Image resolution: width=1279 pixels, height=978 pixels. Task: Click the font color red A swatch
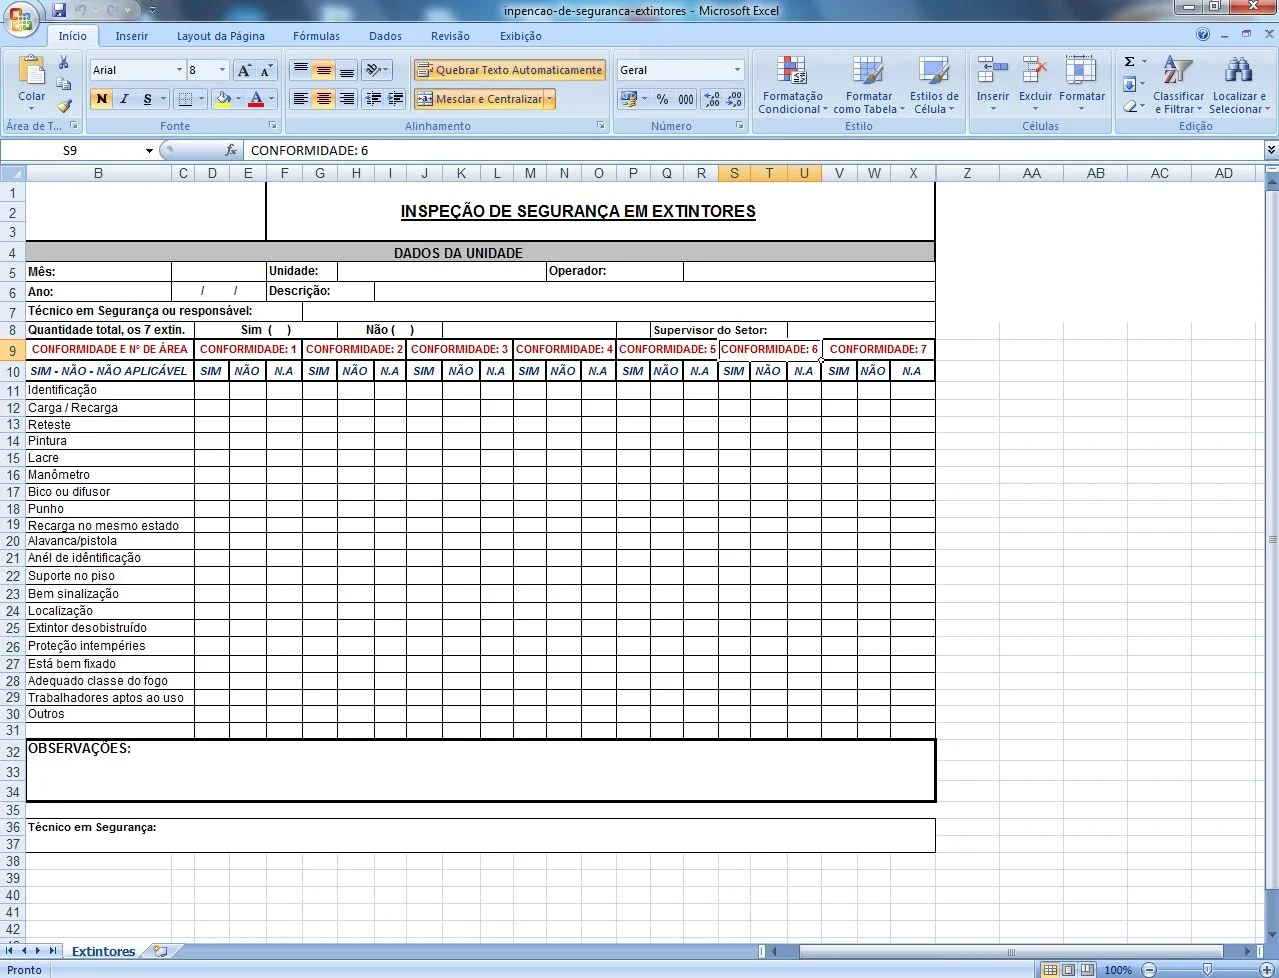pos(256,99)
